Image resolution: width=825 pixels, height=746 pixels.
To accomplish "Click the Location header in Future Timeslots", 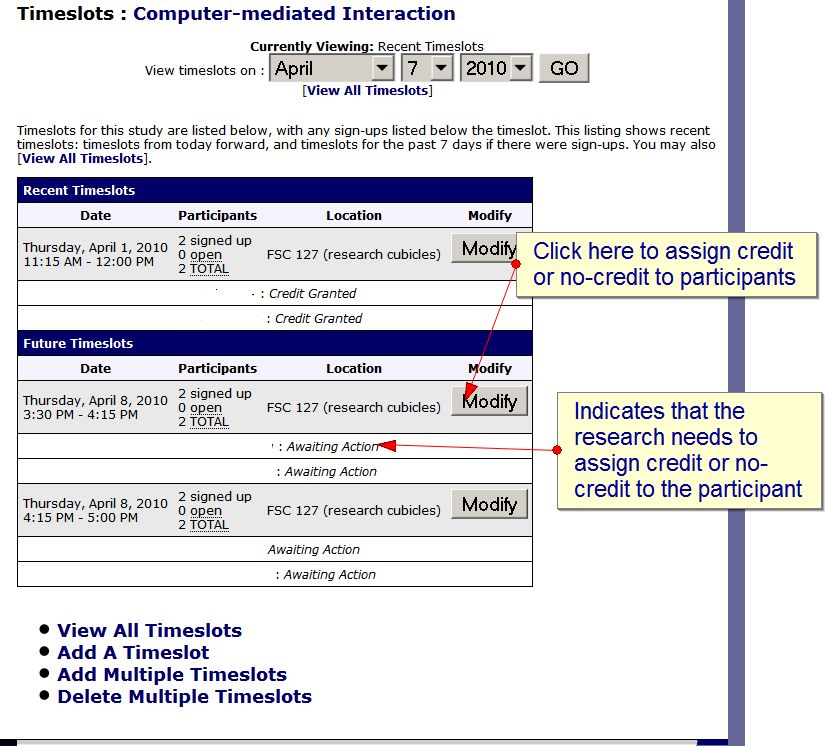I will (354, 369).
